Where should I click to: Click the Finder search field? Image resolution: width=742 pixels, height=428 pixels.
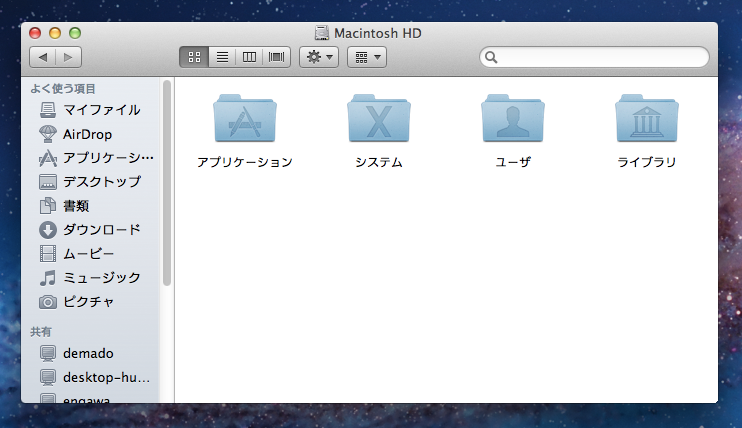[594, 57]
